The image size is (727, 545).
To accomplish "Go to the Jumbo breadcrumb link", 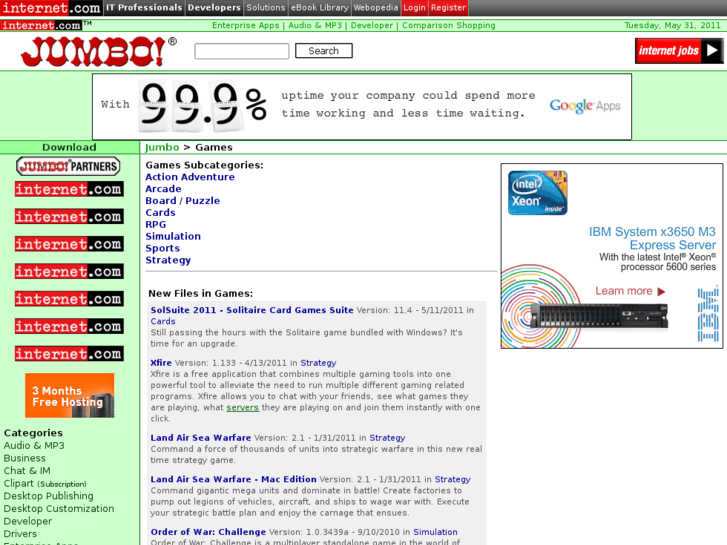I will click(x=162, y=147).
